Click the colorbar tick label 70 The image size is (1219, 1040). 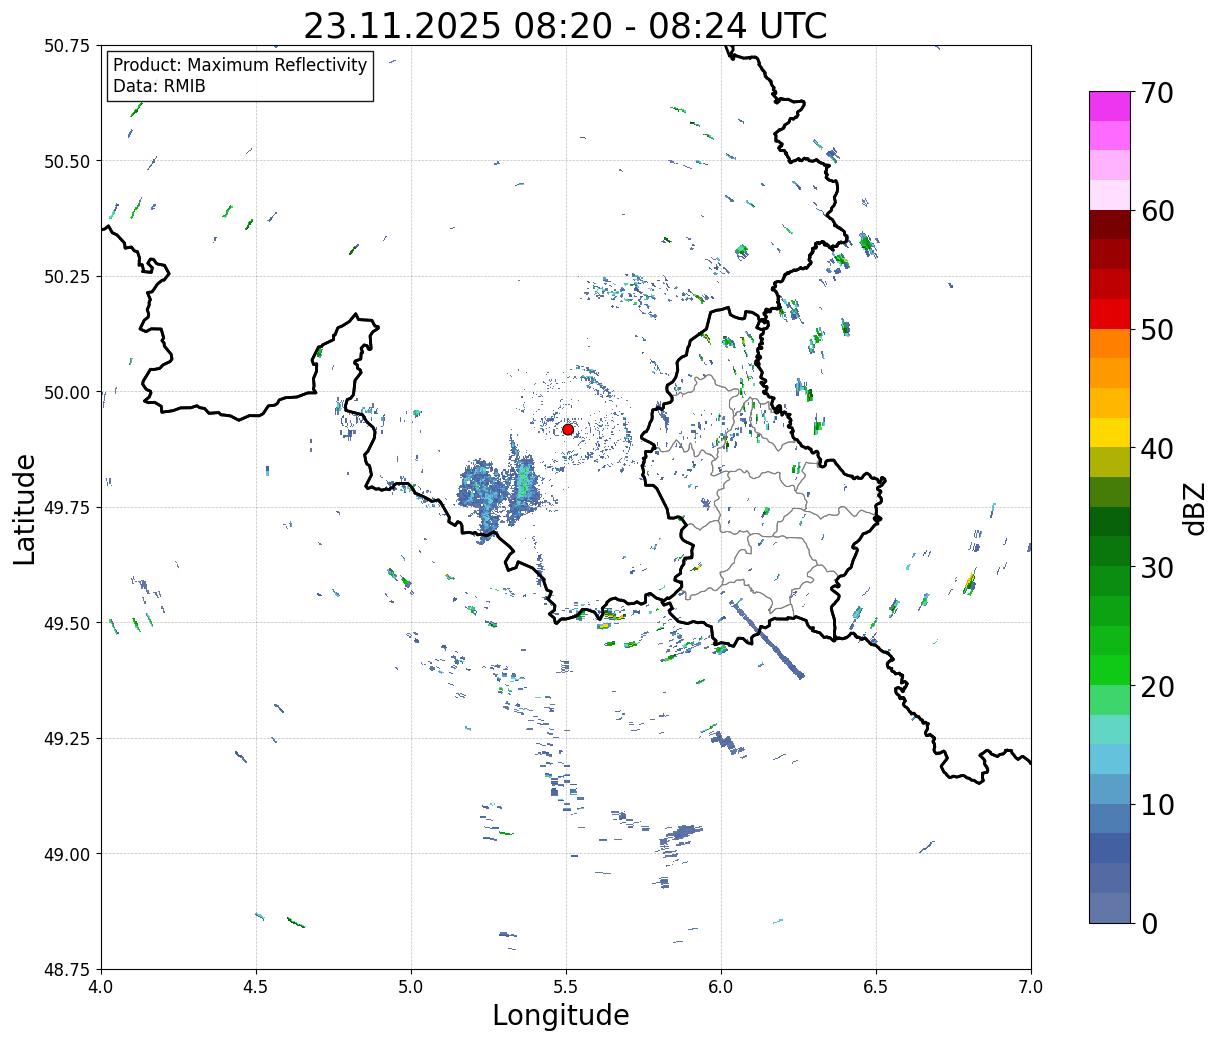(1156, 93)
